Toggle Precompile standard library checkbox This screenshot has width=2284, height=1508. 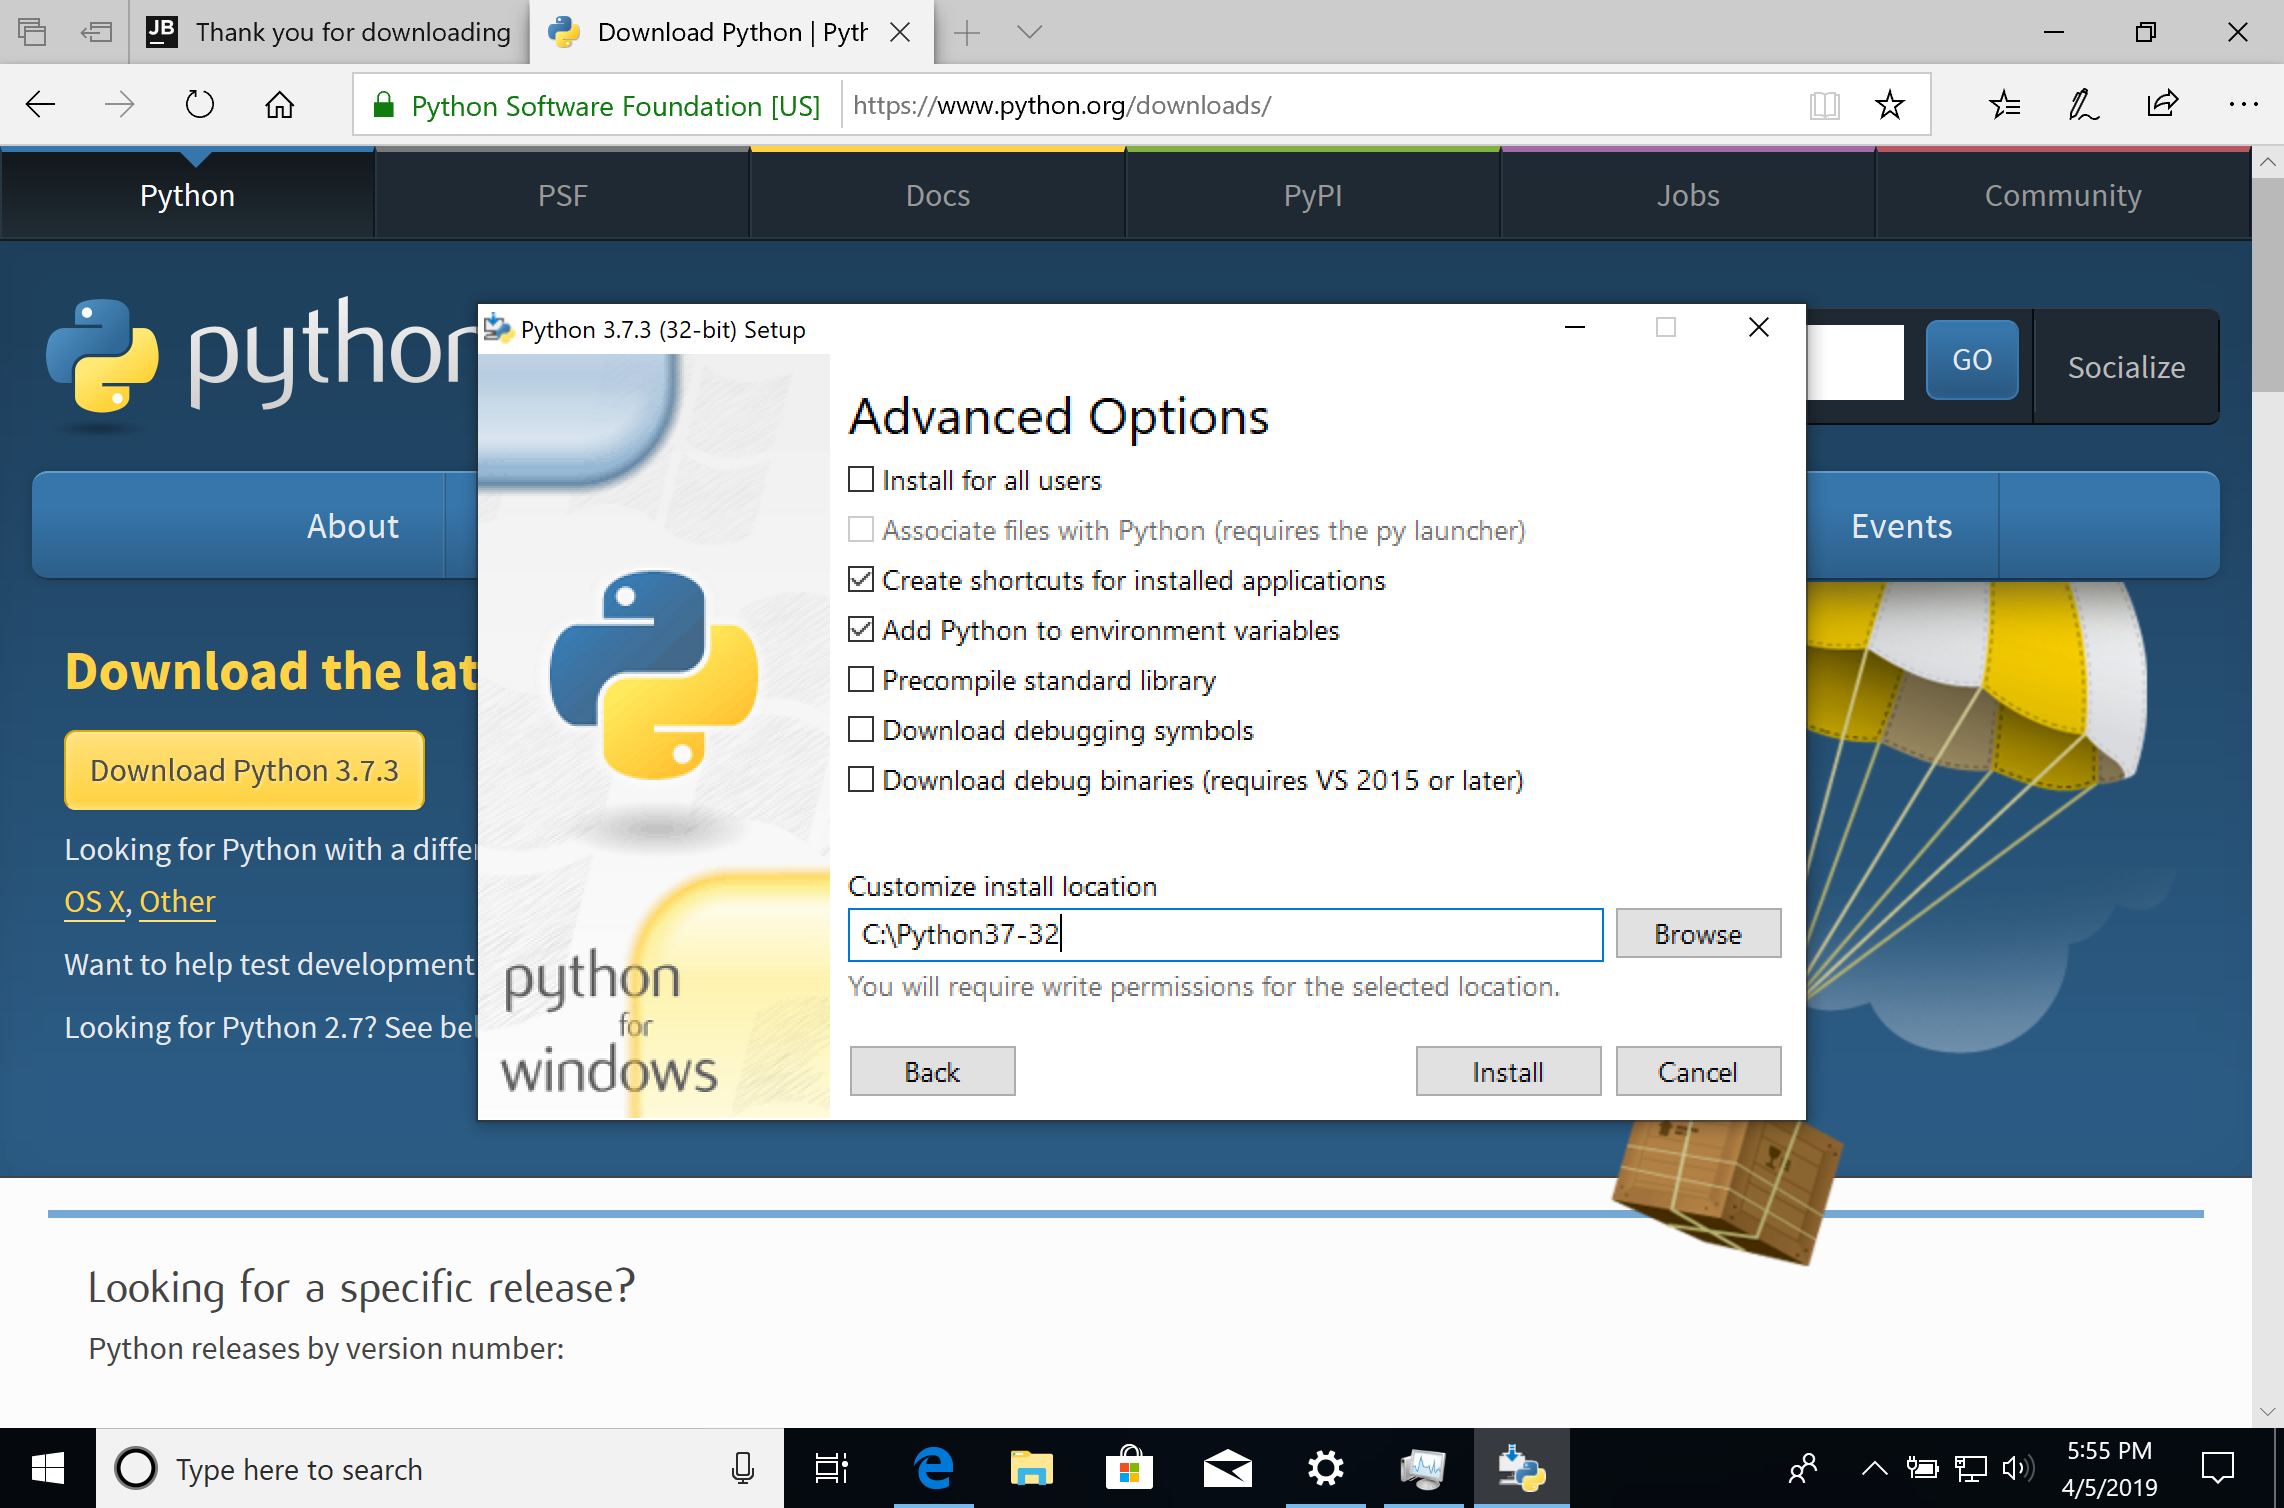860,680
